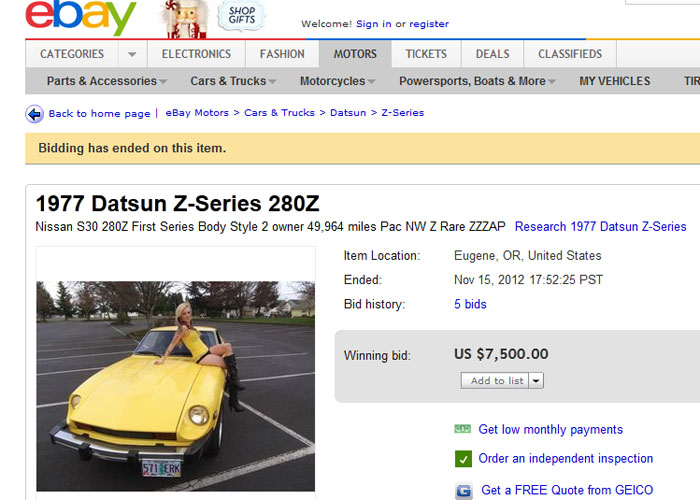The height and width of the screenshot is (500, 700).
Task: Go Back to home page link
Action: click(100, 114)
